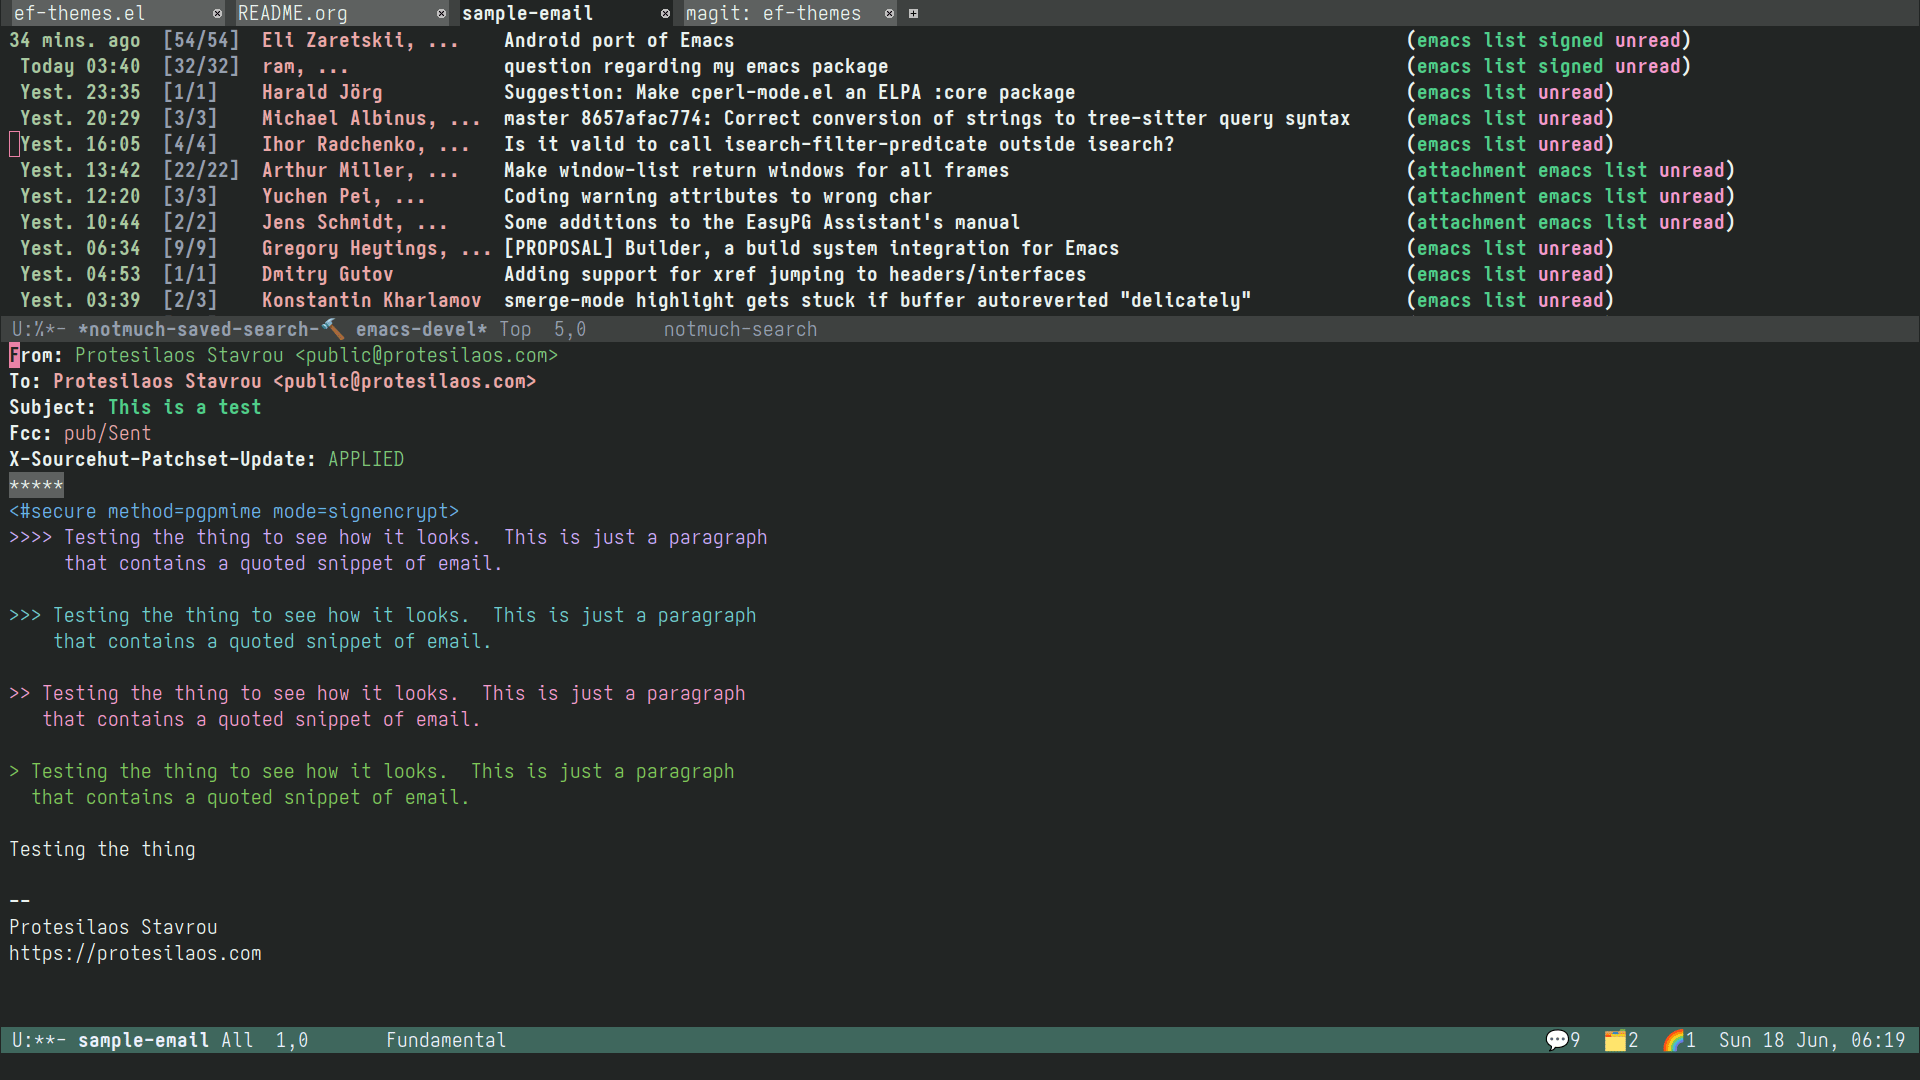The image size is (1920, 1080).
Task: Click the 'Top' position indicator
Action: coord(515,329)
